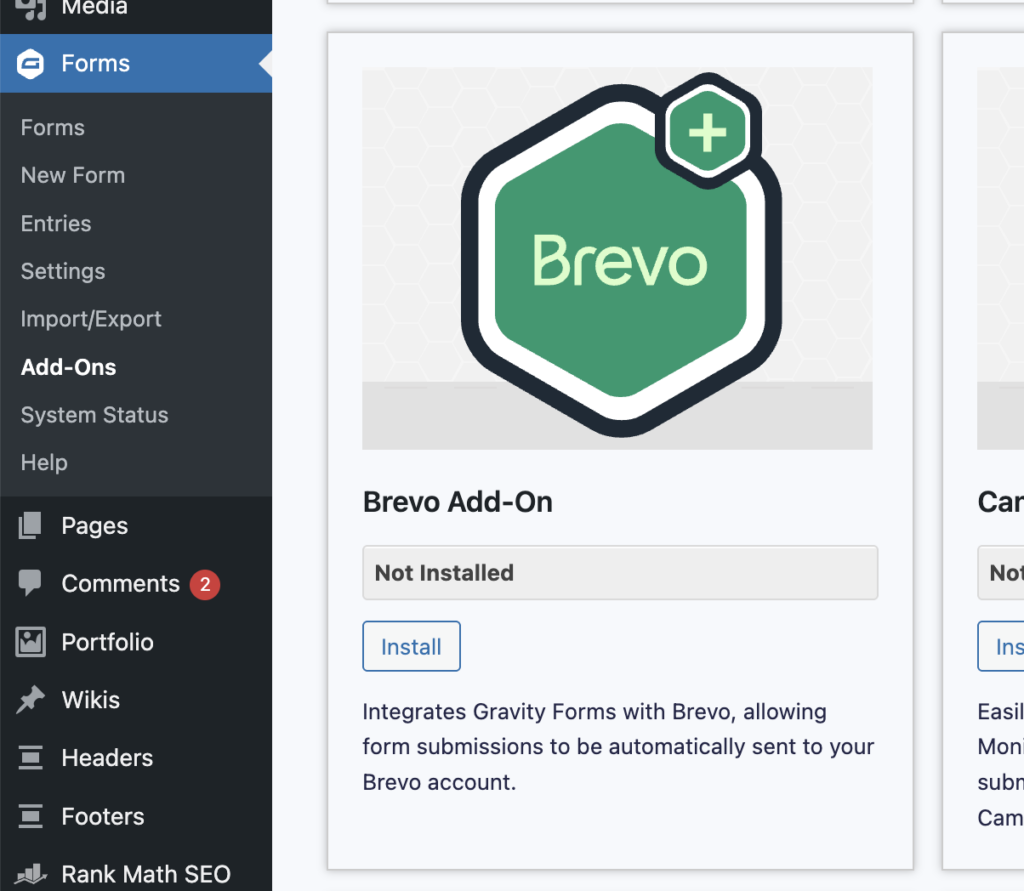Viewport: 1024px width, 891px height.
Task: Open Import/Export under Forms
Action: 91,320
